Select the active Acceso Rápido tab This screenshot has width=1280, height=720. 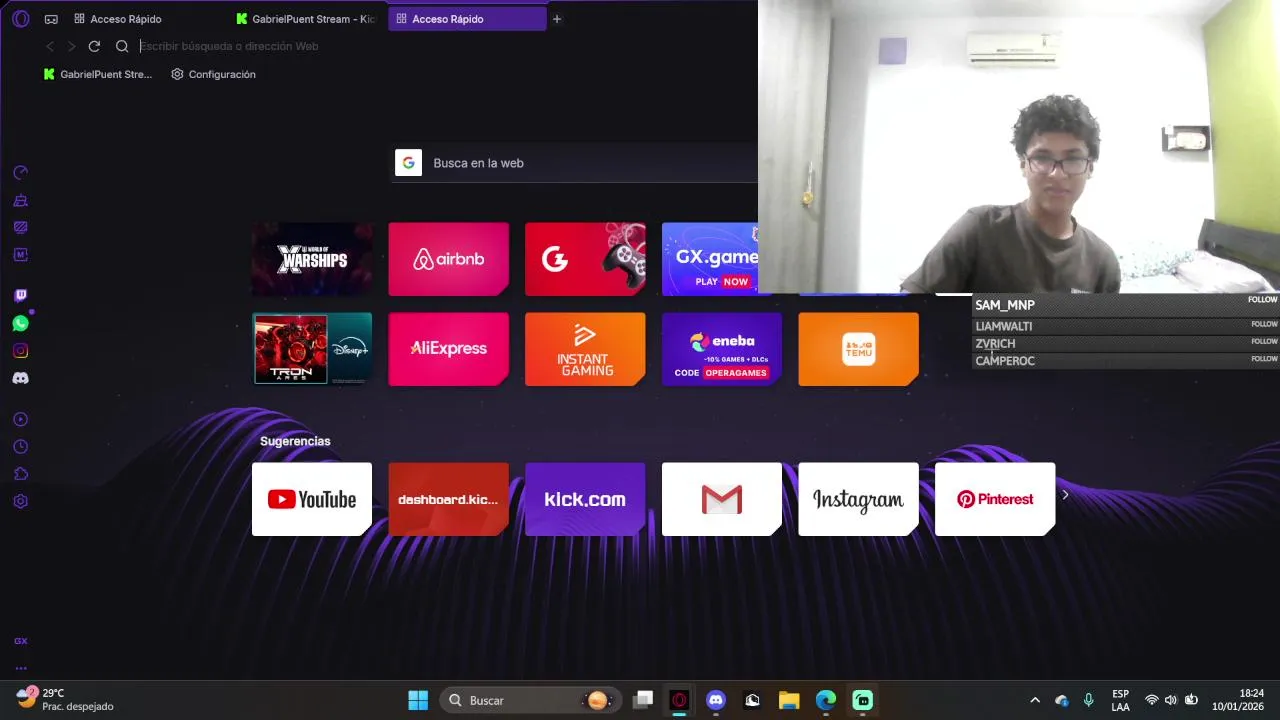coord(467,19)
